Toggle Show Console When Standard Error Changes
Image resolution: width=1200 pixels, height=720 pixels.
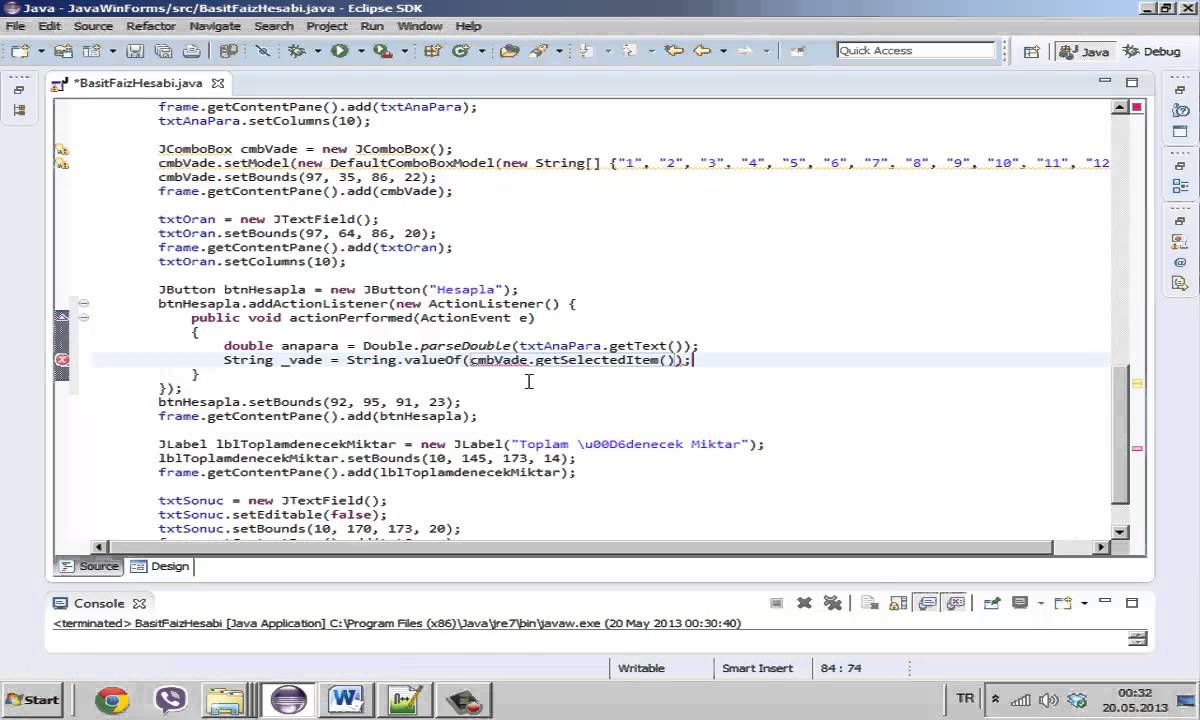click(x=956, y=603)
